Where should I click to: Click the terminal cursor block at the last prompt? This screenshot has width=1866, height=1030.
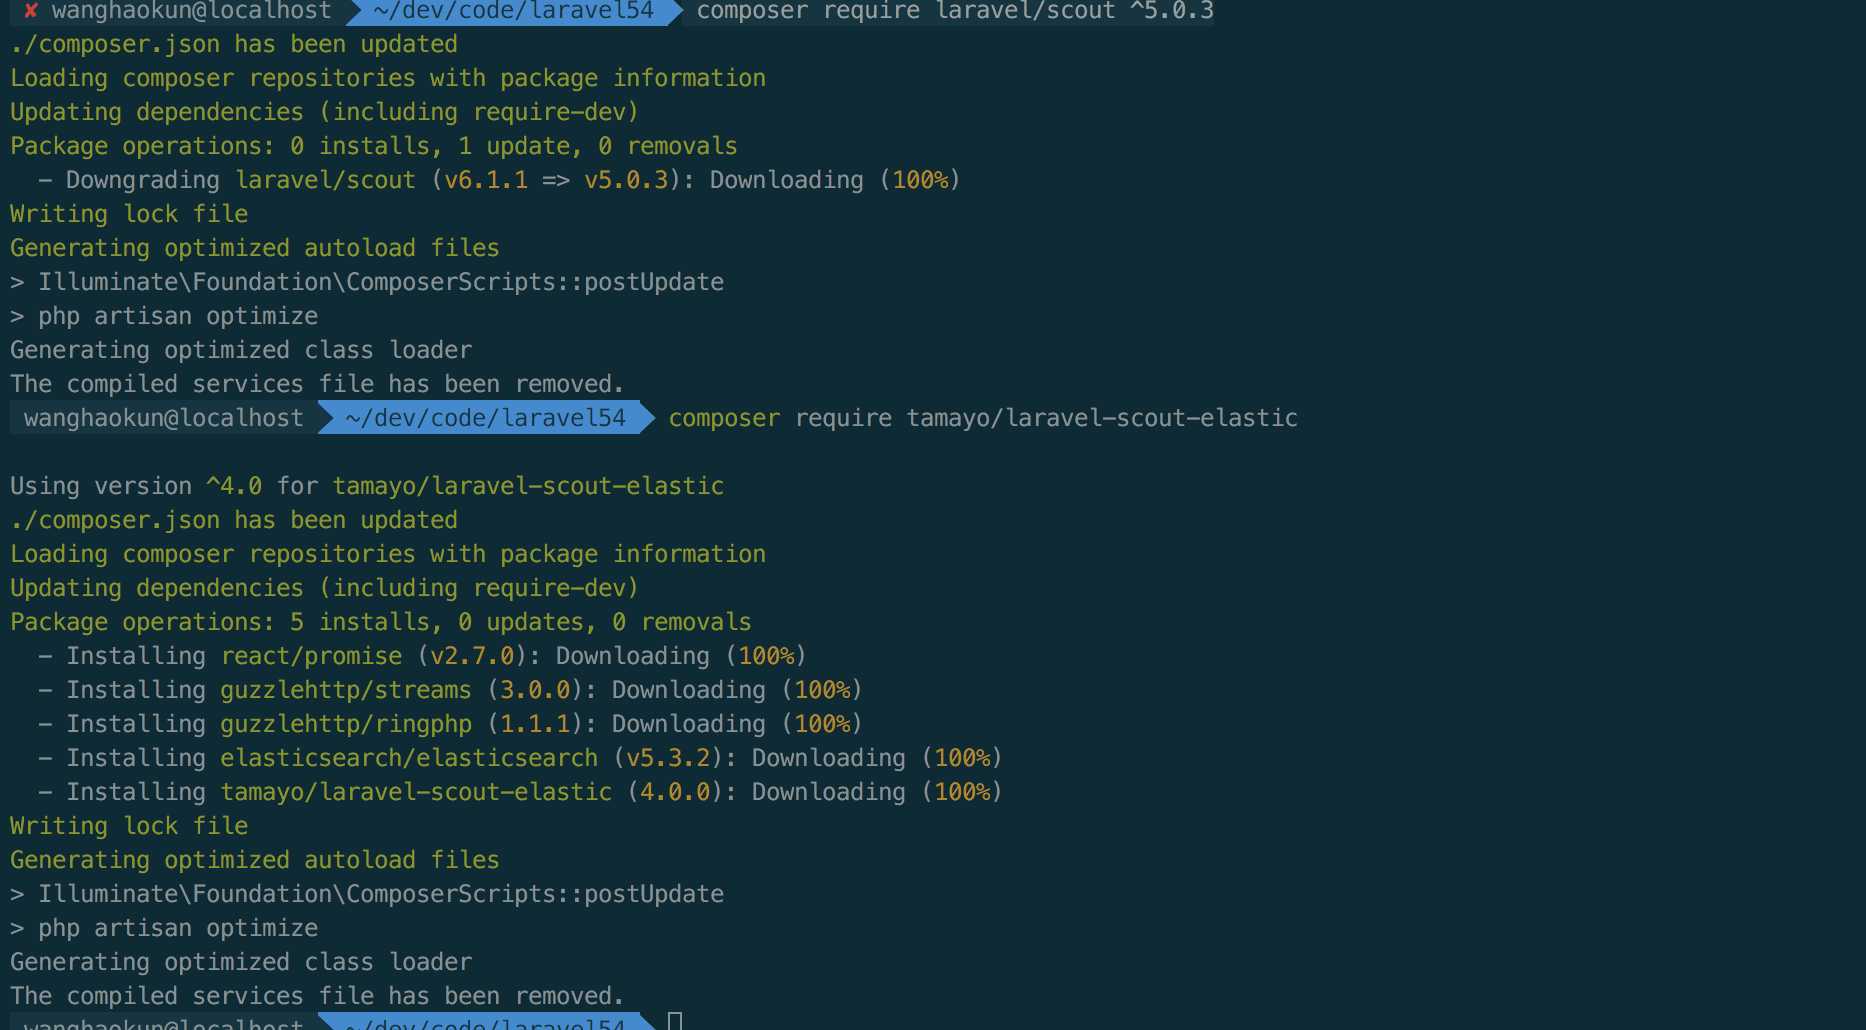click(675, 1021)
